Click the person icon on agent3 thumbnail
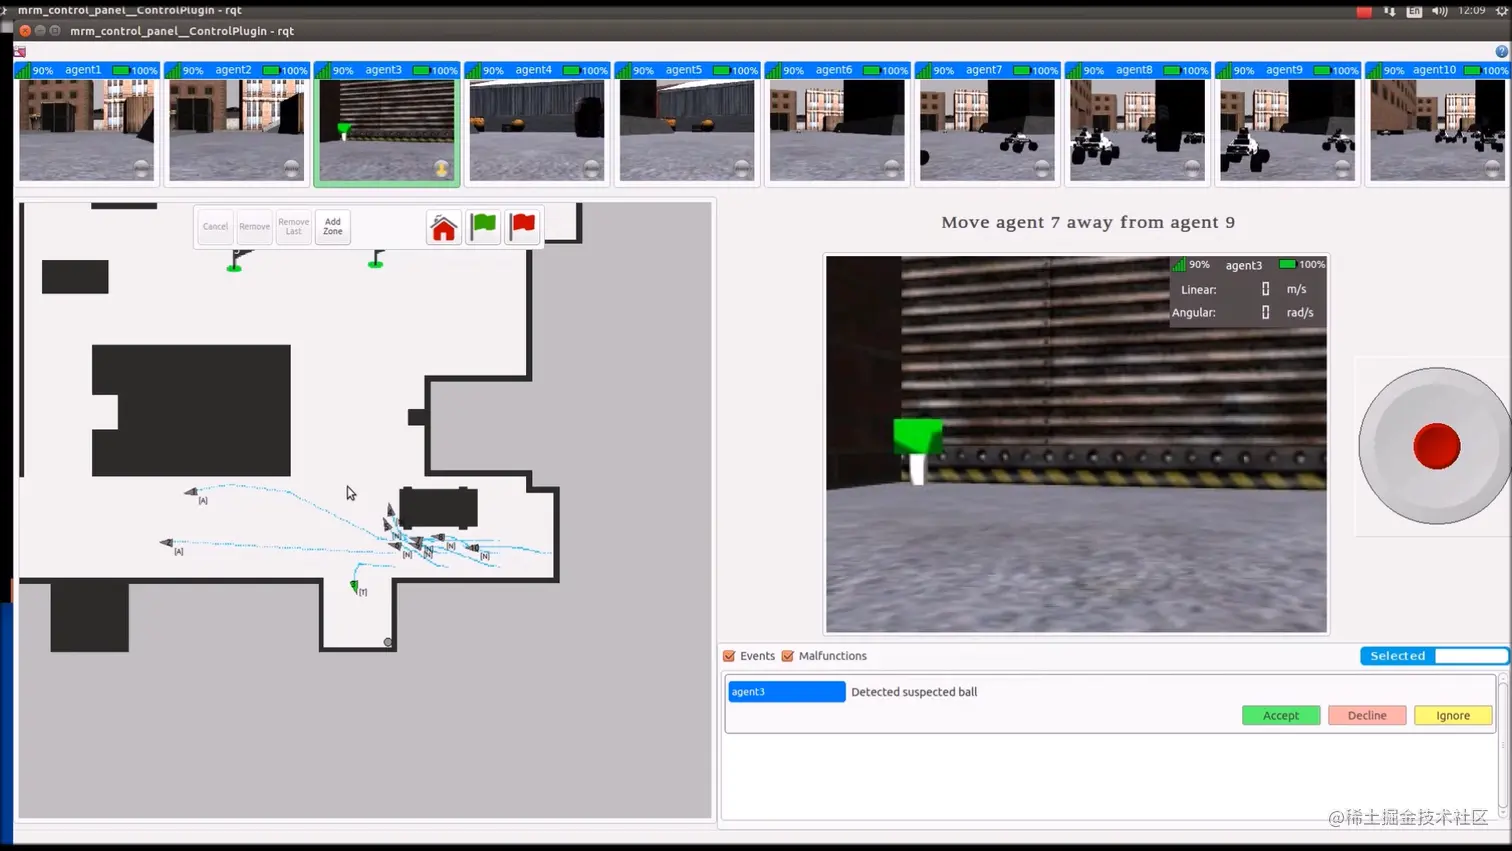Viewport: 1512px width, 851px height. 441,168
